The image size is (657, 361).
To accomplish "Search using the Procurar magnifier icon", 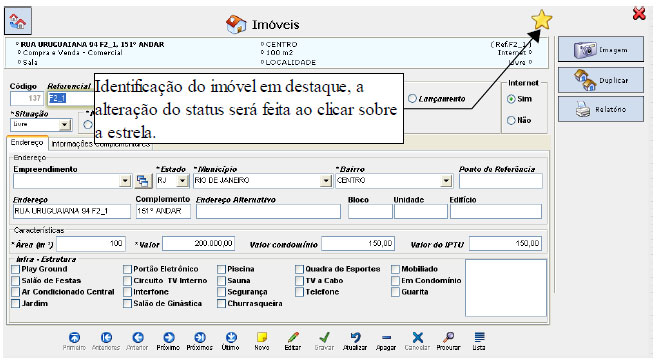I will [448, 338].
